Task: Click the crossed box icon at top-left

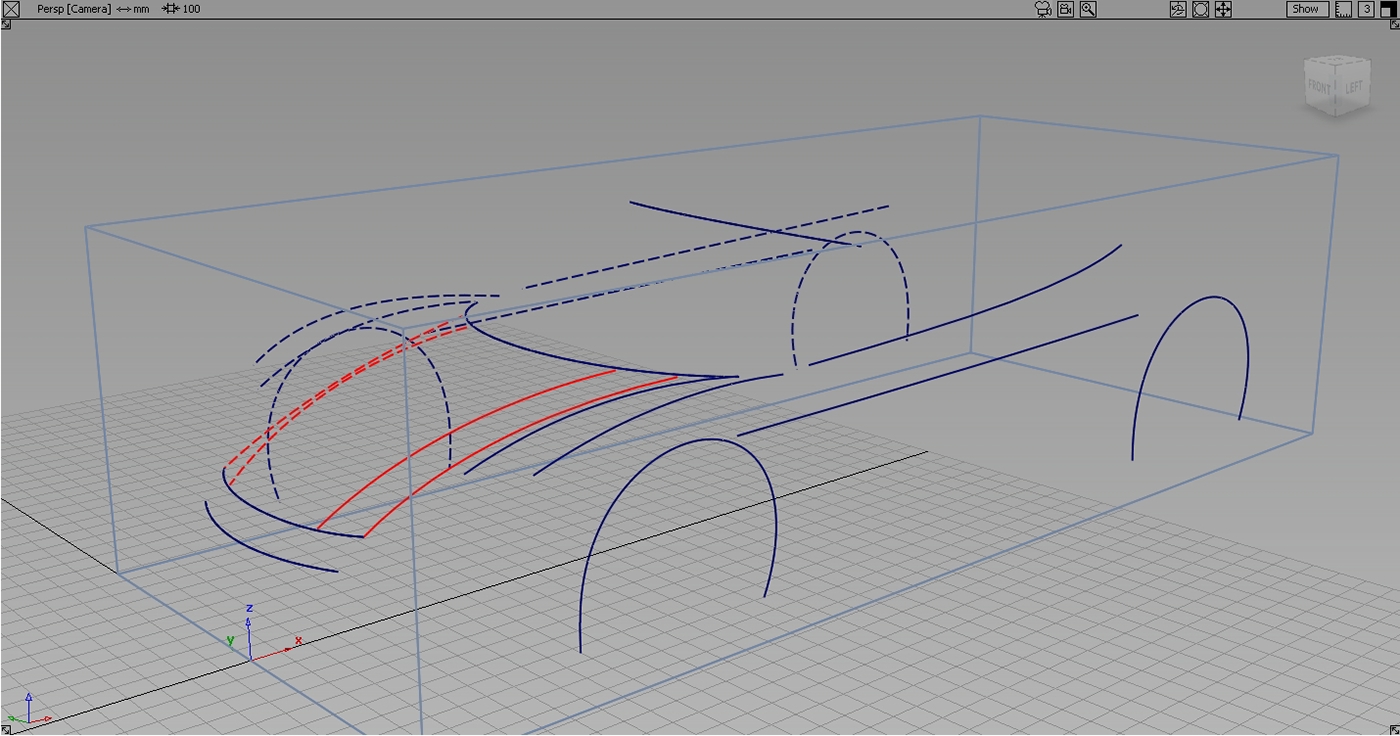Action: (x=12, y=9)
